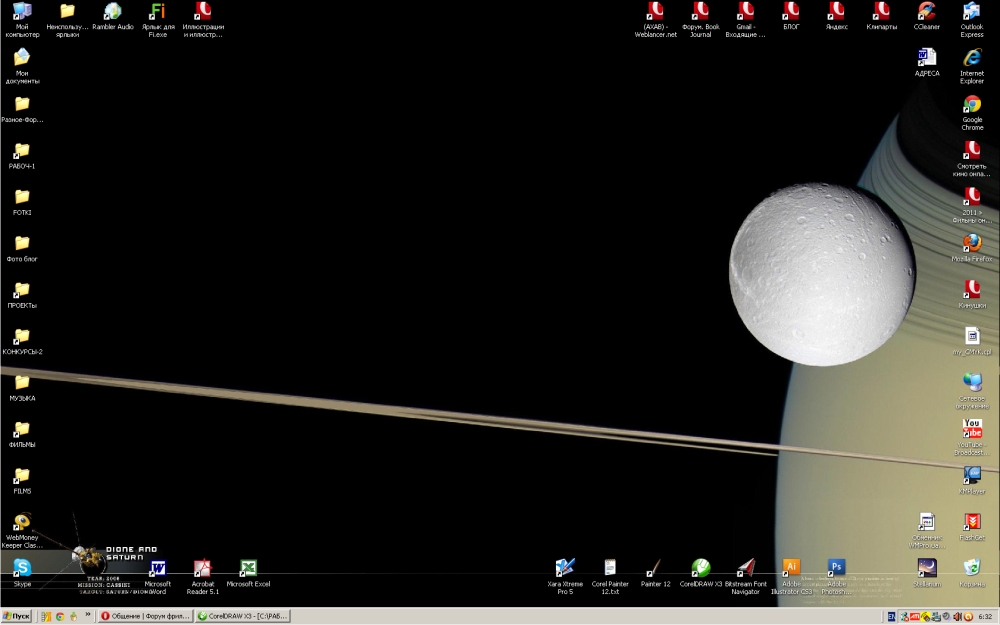Open the Сетевое окружение icon
Screen dimensions: 1000x625
coord(971,390)
